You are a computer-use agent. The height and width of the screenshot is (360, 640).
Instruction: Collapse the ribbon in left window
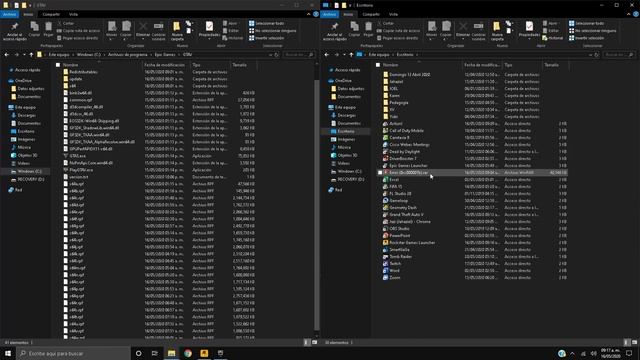(x=309, y=14)
